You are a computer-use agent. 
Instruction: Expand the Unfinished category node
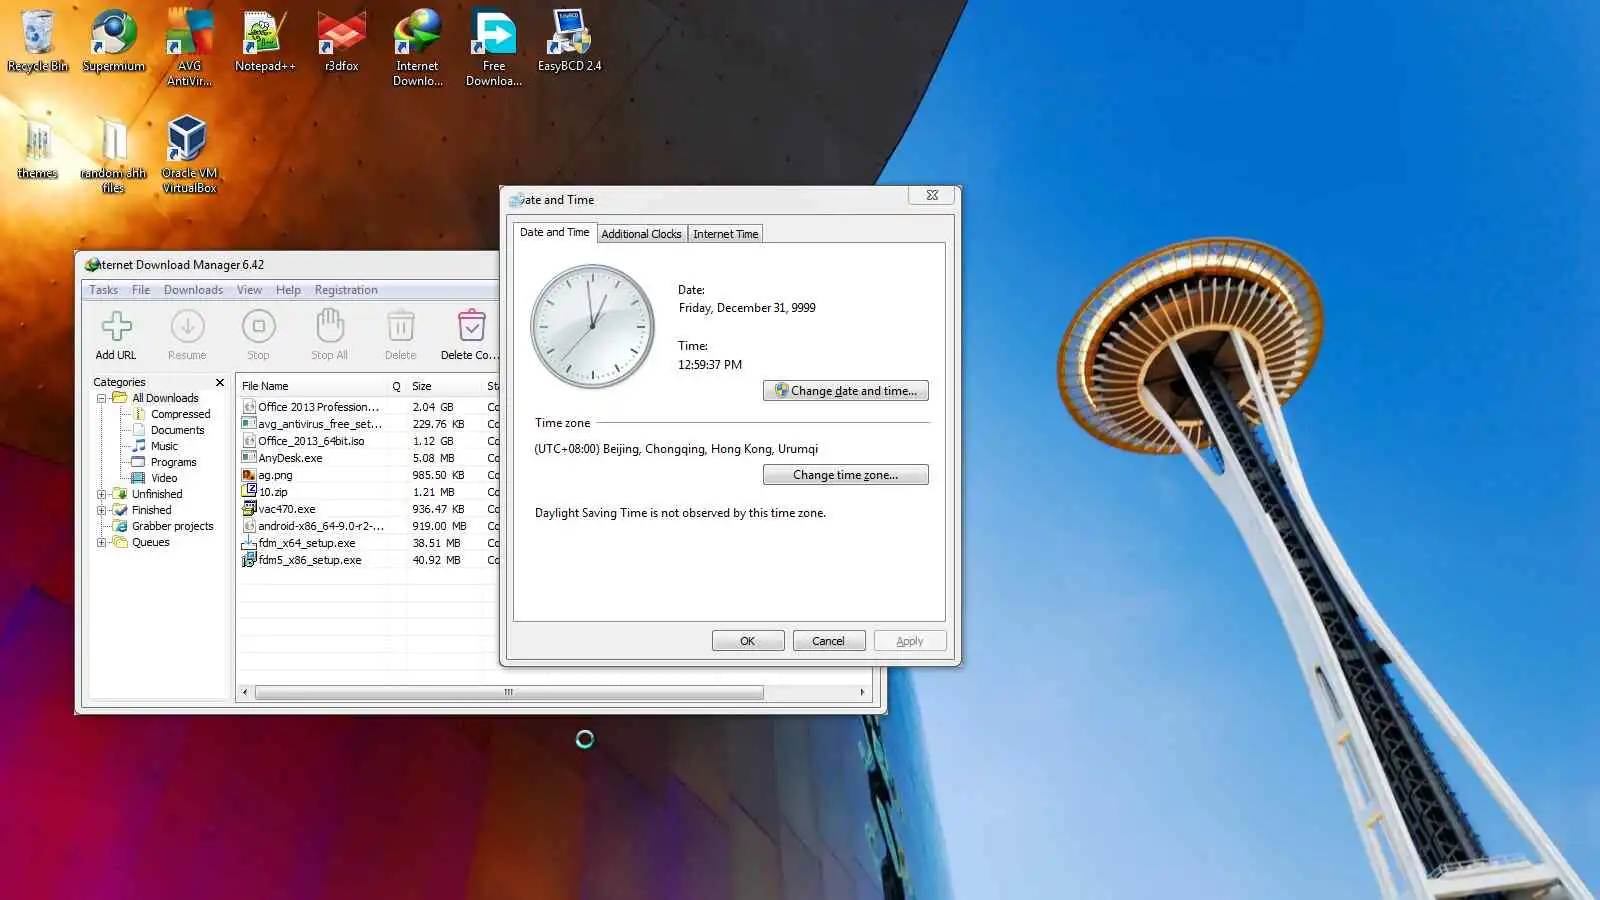[101, 494]
